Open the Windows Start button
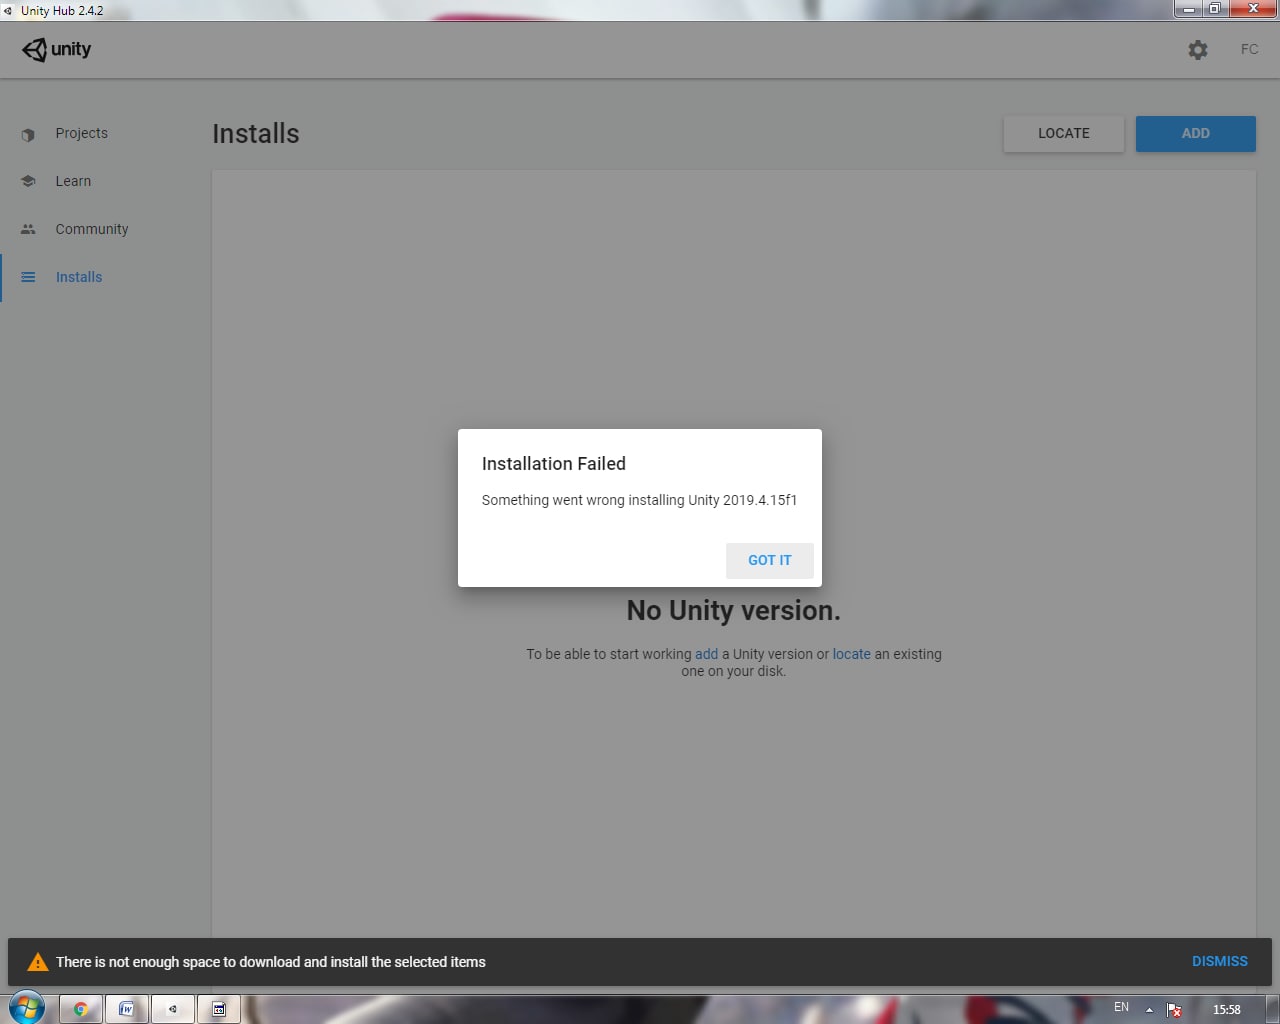Screen dimensions: 1280x1024 (27, 1008)
